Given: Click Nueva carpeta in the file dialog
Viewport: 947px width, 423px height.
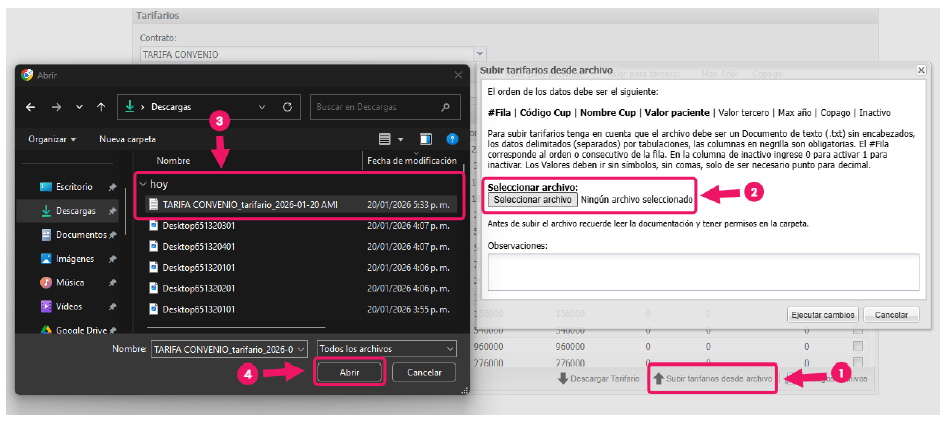Looking at the screenshot, I should 127,139.
